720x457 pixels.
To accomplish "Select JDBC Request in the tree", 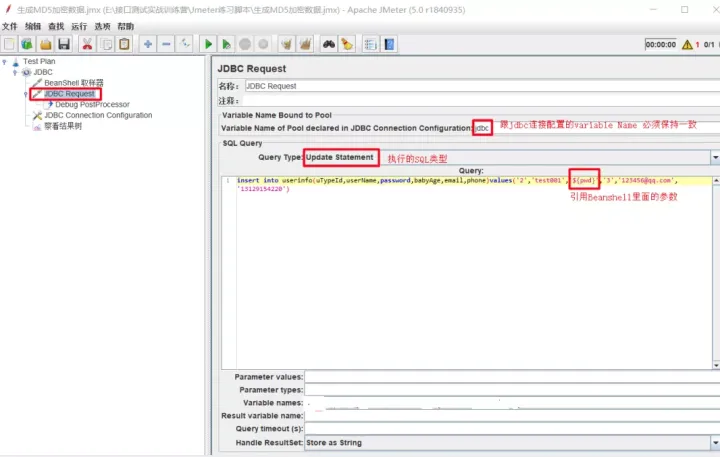I will coord(69,94).
